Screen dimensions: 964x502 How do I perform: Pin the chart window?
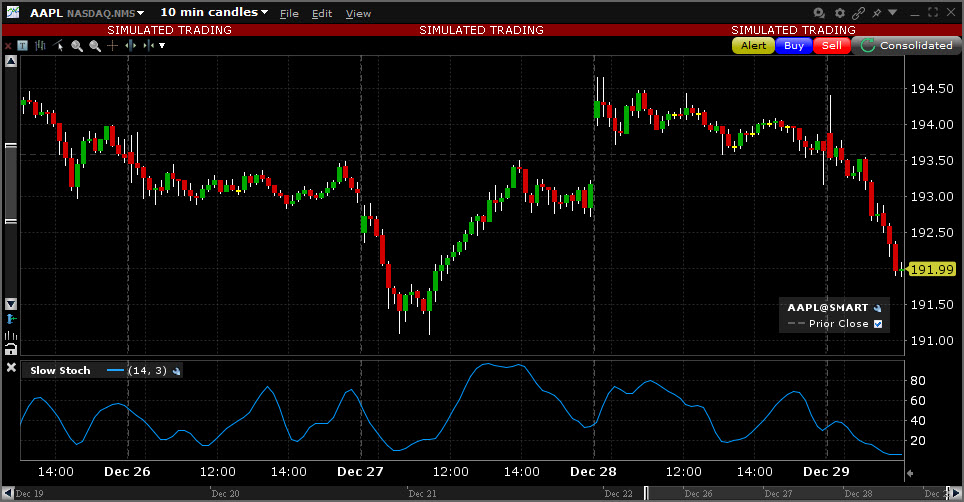(x=877, y=12)
